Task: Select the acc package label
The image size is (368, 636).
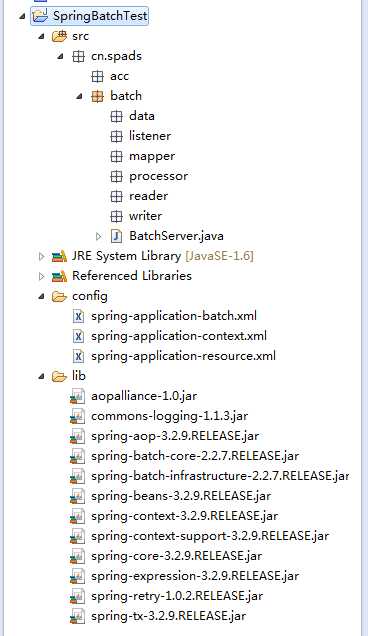Action: [119, 76]
